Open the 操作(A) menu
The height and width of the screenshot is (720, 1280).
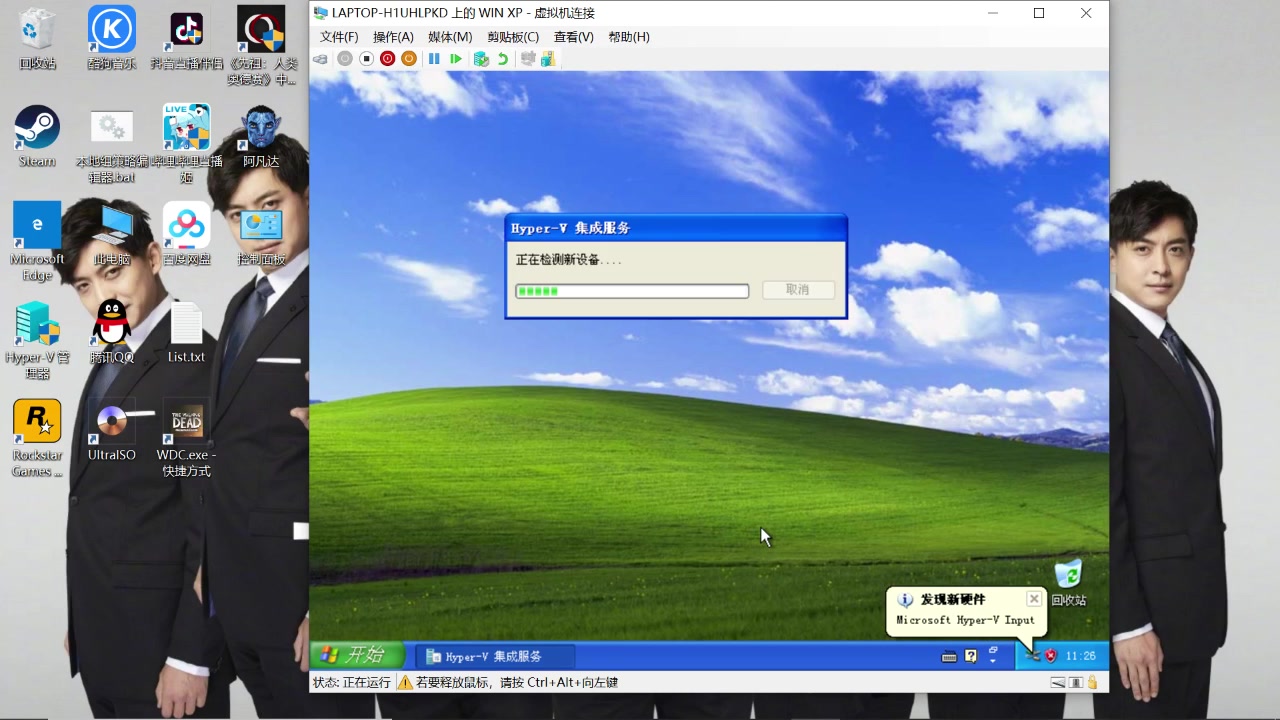click(393, 37)
